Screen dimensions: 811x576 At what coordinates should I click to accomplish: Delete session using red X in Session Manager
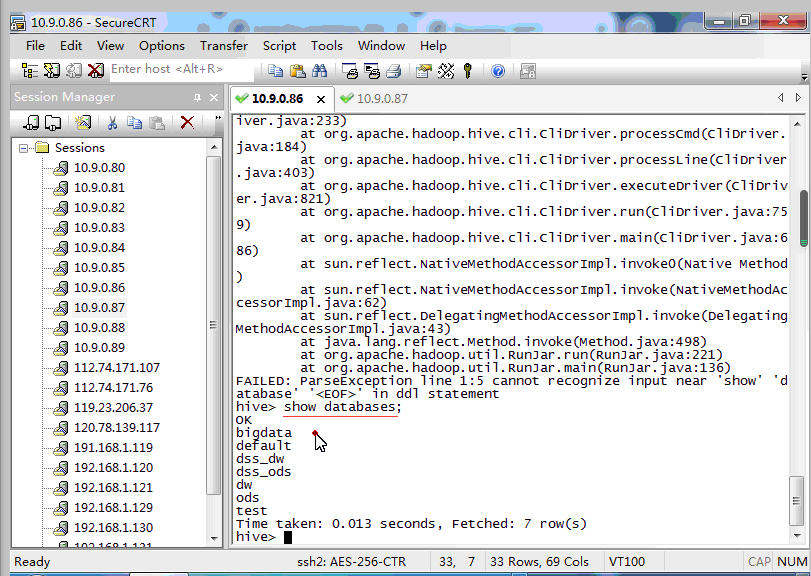[x=187, y=122]
